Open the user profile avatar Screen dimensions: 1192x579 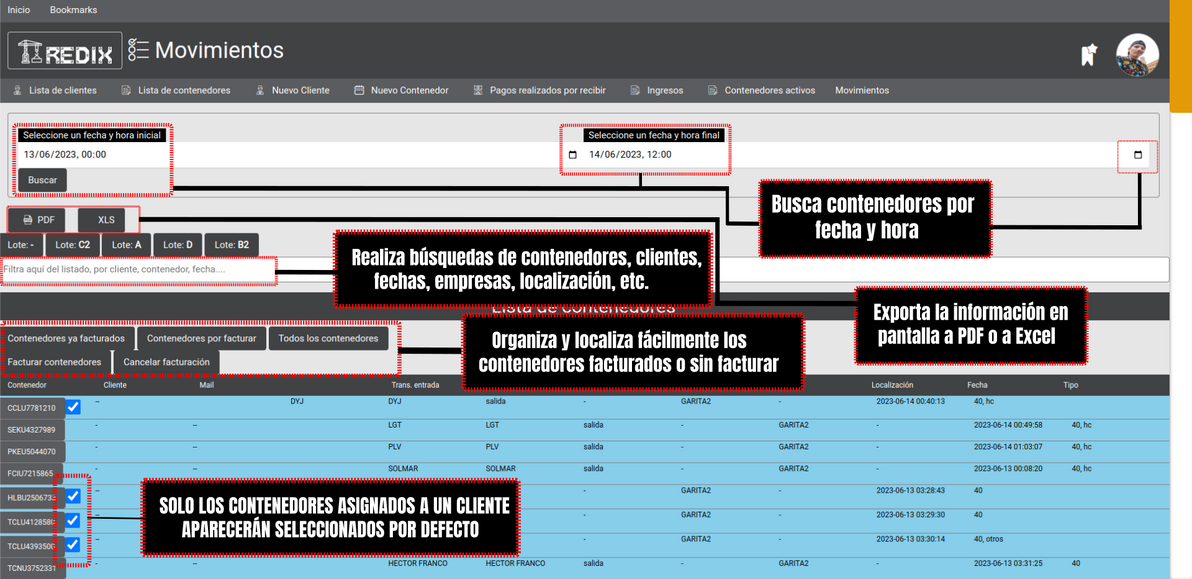coord(1137,55)
